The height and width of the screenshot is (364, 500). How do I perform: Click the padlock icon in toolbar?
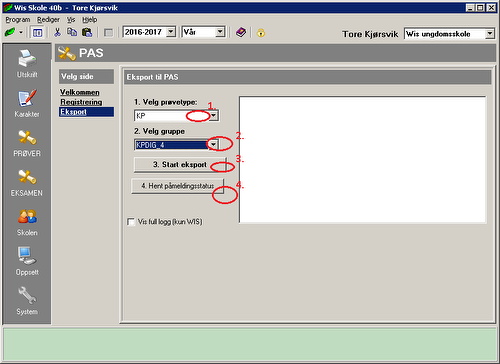(261, 33)
